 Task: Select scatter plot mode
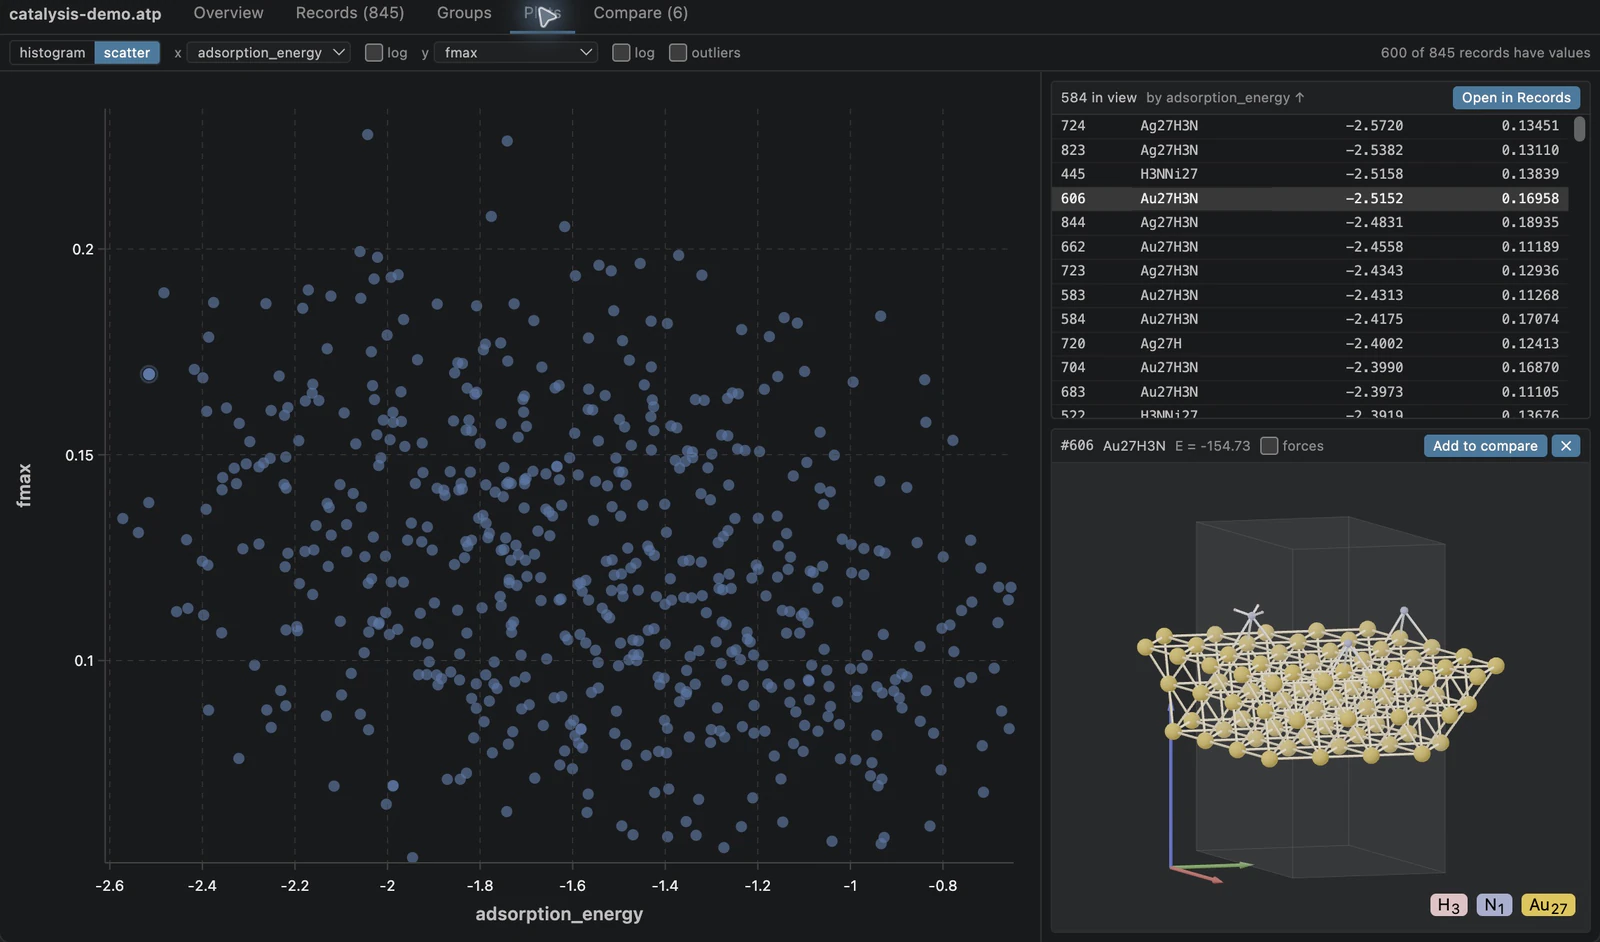[127, 53]
